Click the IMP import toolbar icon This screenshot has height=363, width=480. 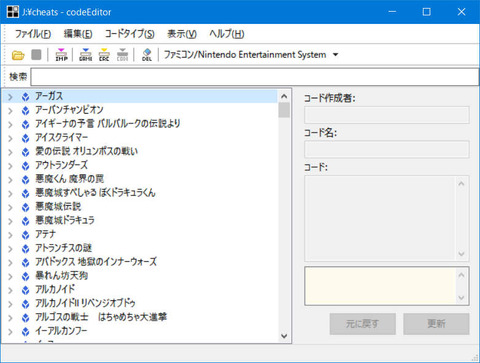pos(61,55)
